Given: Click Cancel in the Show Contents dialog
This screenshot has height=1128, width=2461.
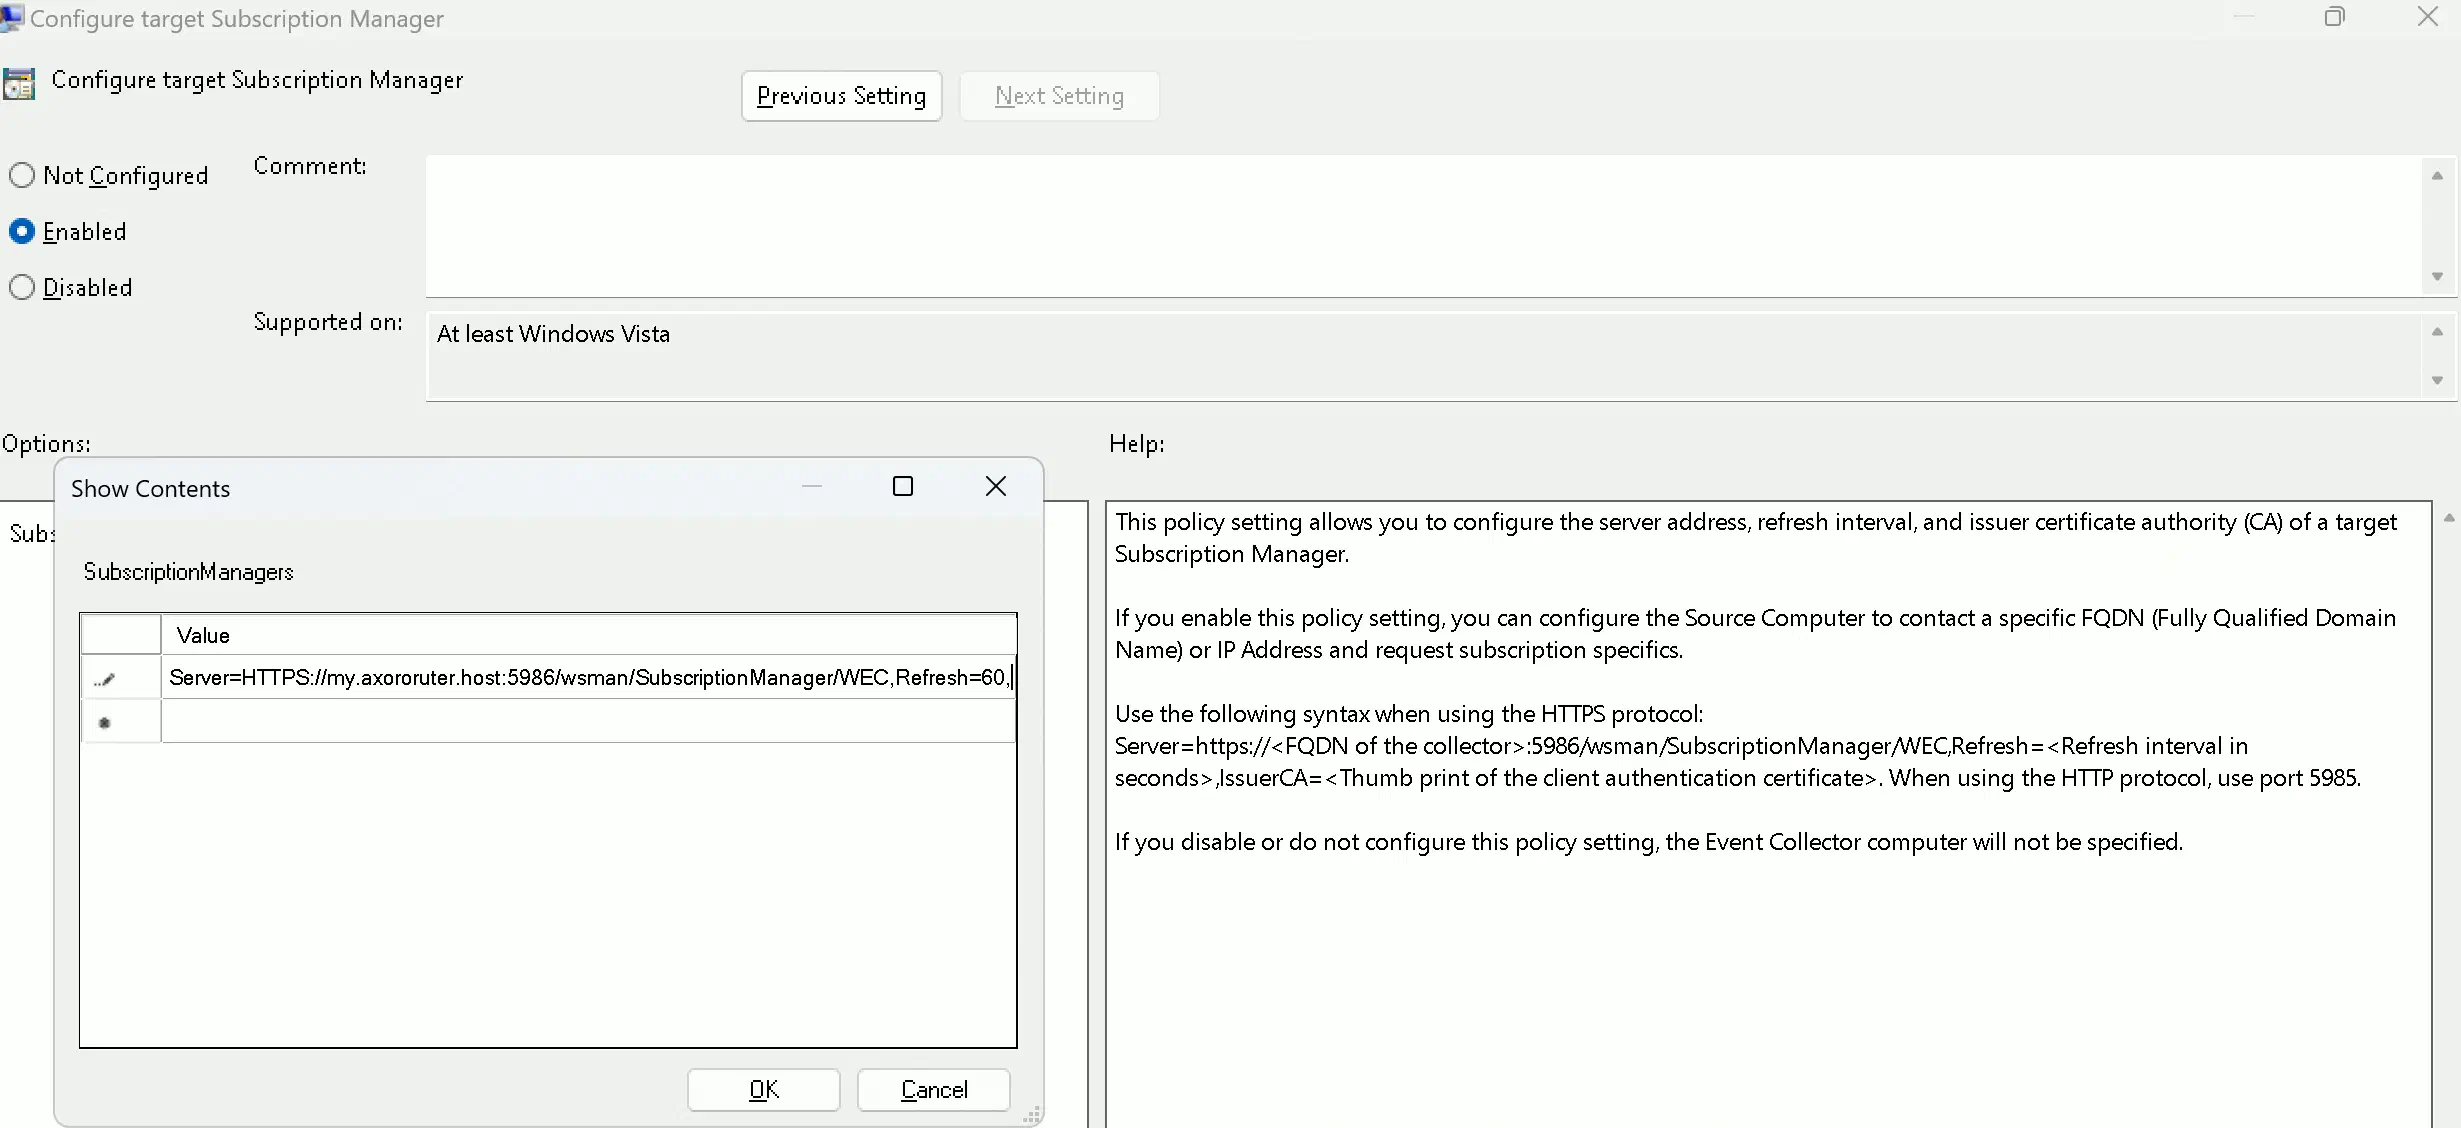Looking at the screenshot, I should (934, 1089).
